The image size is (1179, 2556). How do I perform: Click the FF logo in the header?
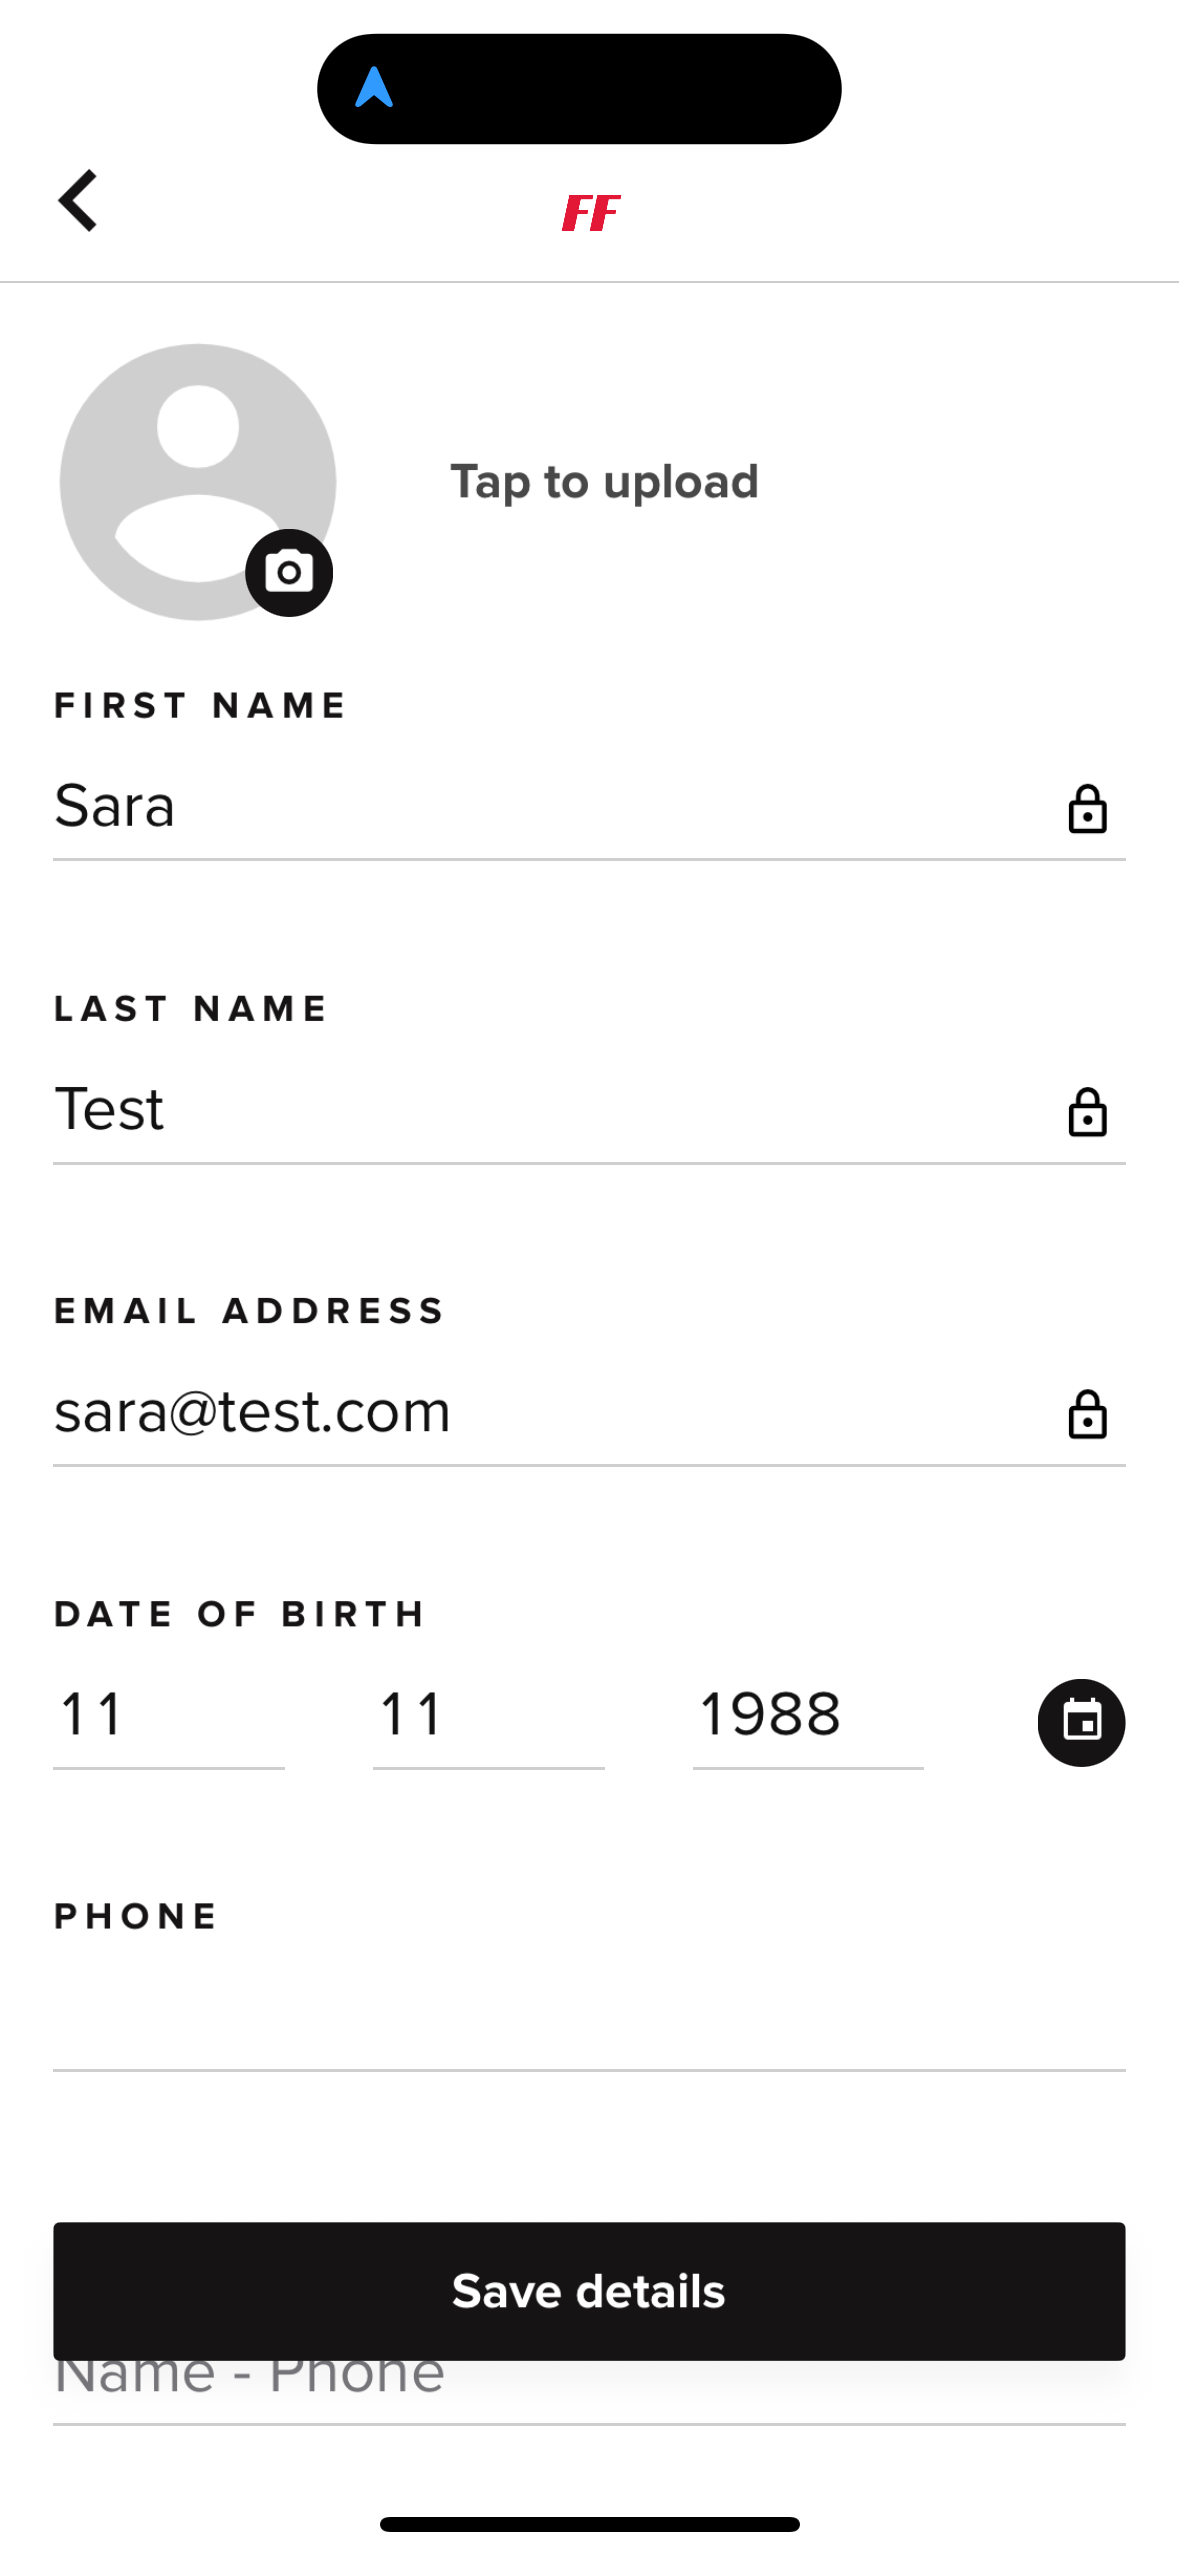click(x=591, y=212)
